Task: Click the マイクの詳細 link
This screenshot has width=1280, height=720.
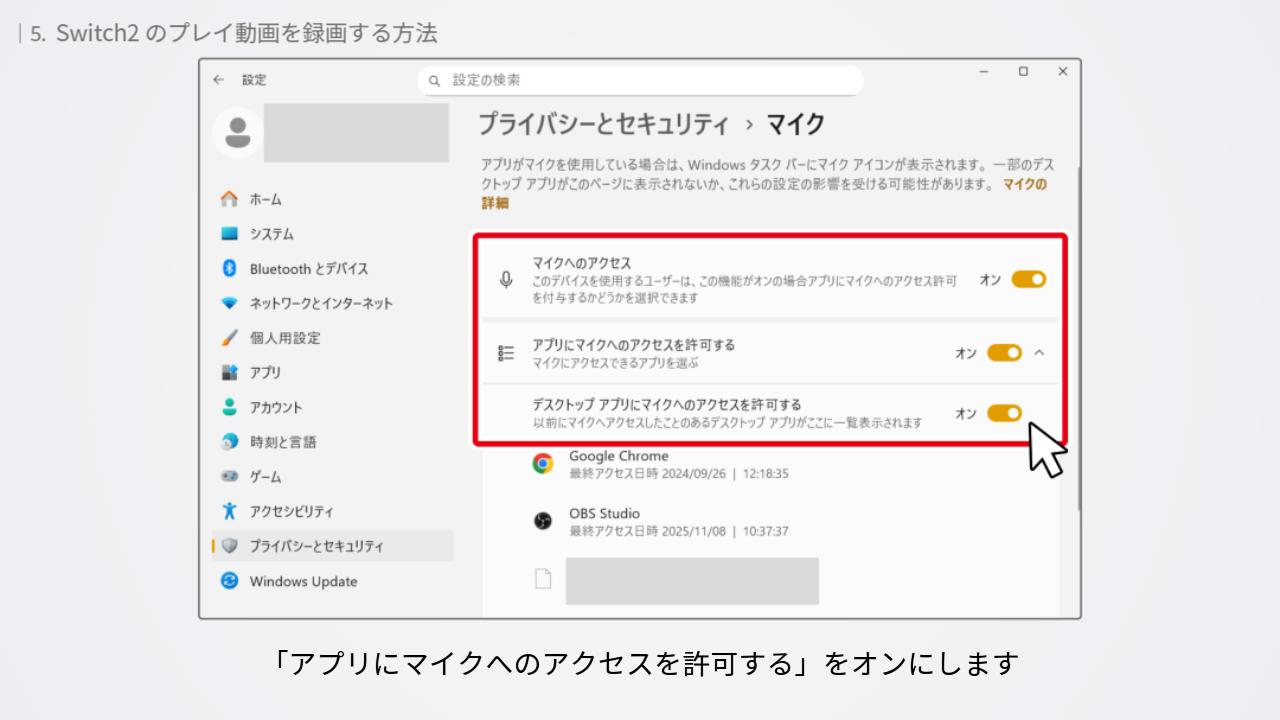Action: point(1024,185)
